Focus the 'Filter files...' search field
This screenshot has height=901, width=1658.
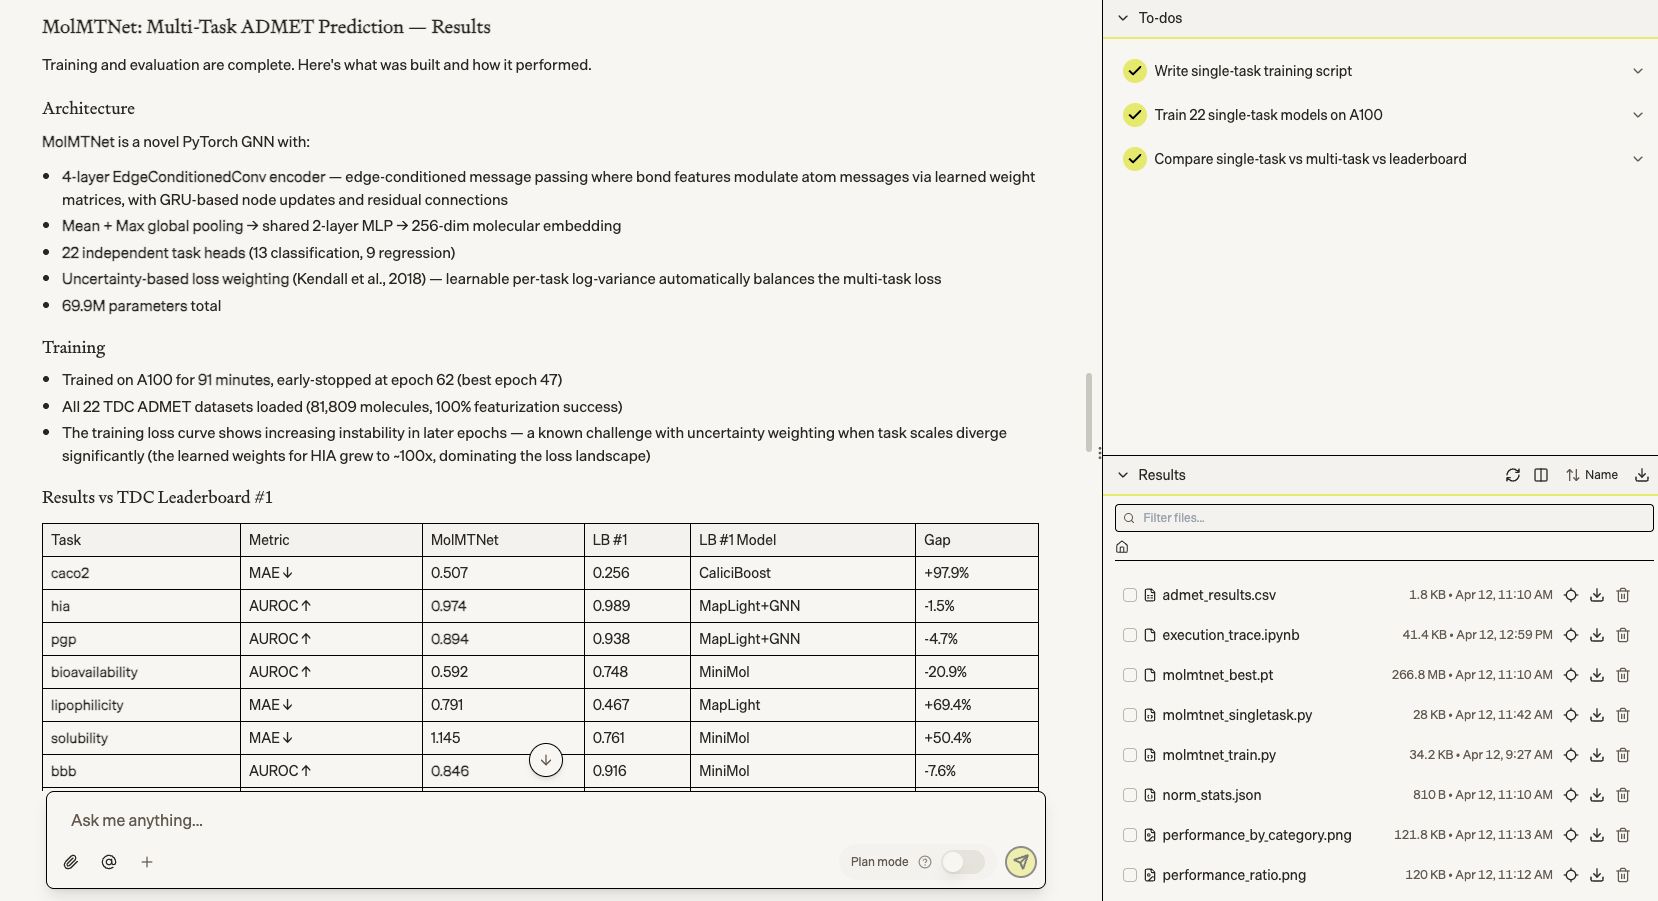(x=1384, y=518)
